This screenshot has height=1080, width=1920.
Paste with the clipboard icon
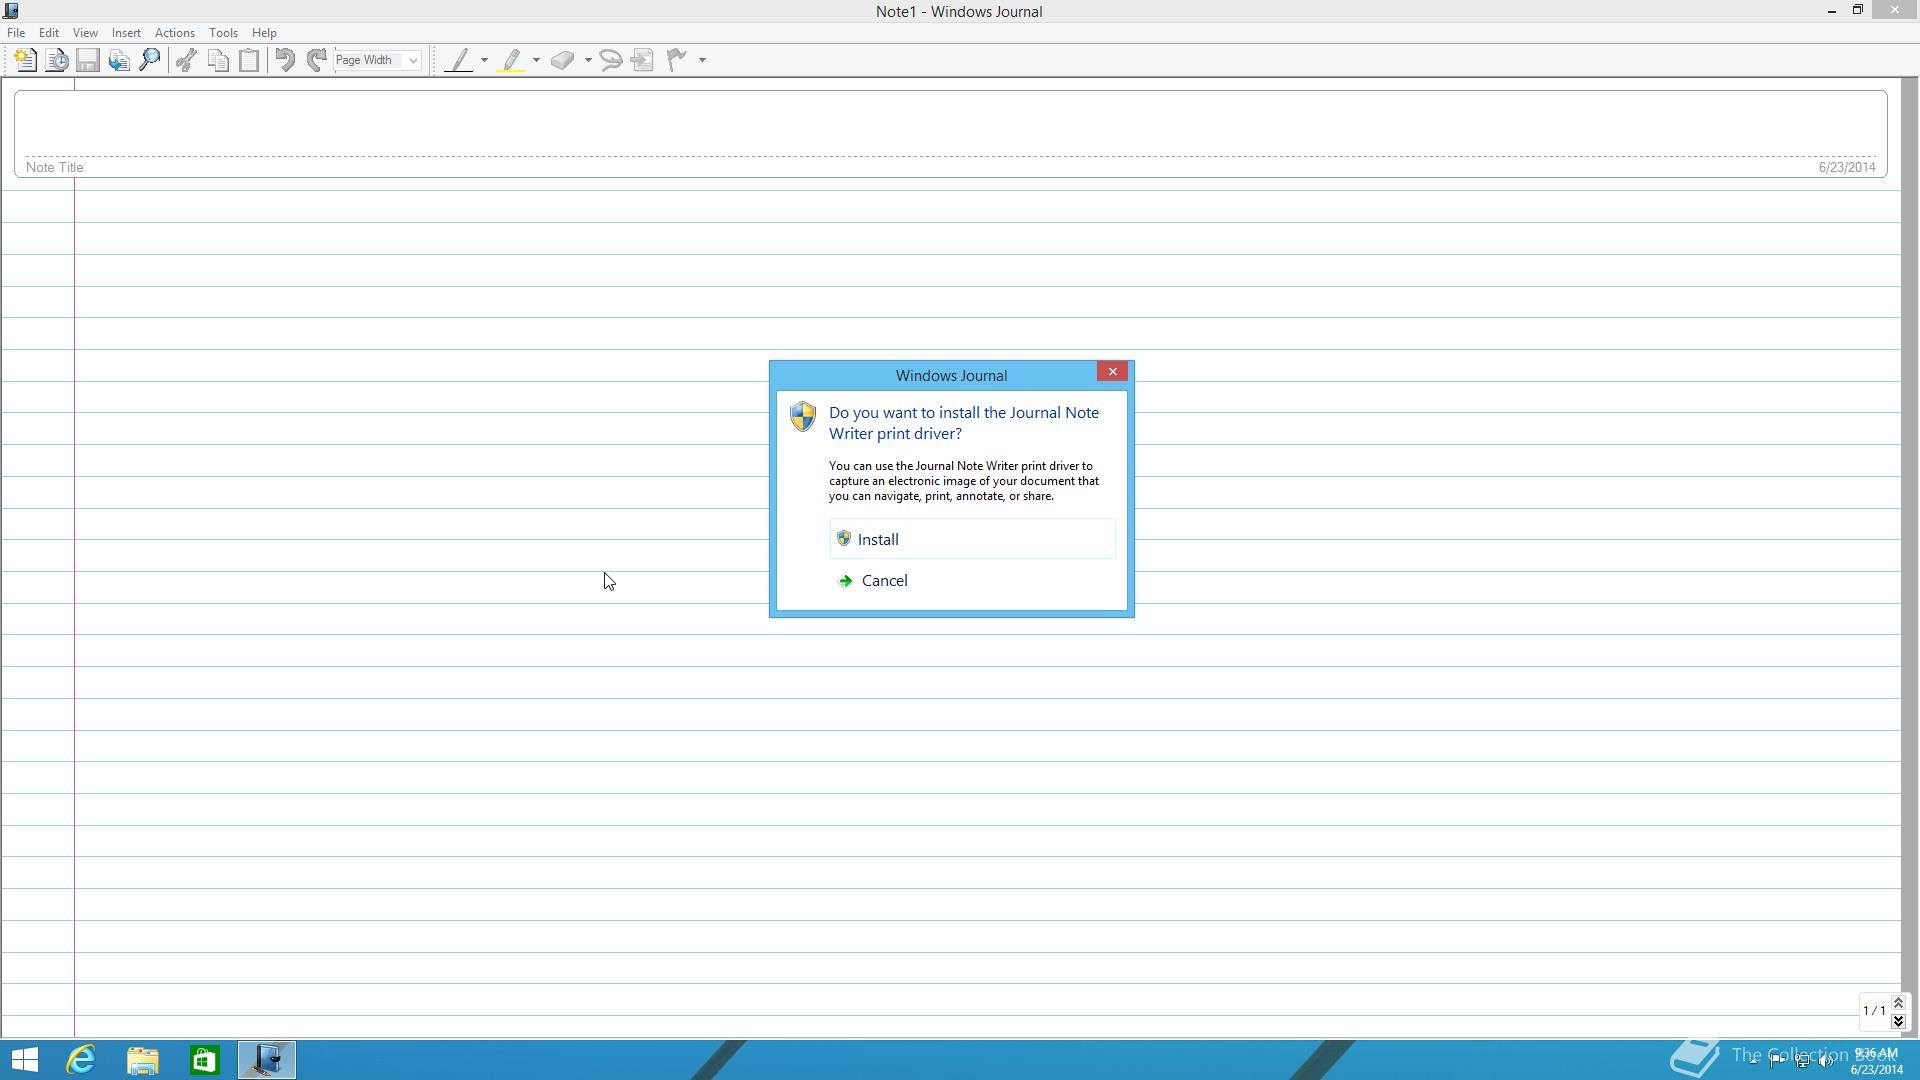point(249,60)
